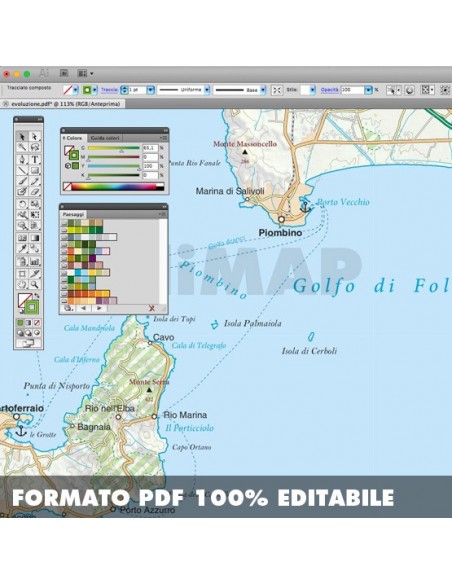The height and width of the screenshot is (584, 452).
Task: Switch to the Colore tab
Action: click(74, 138)
